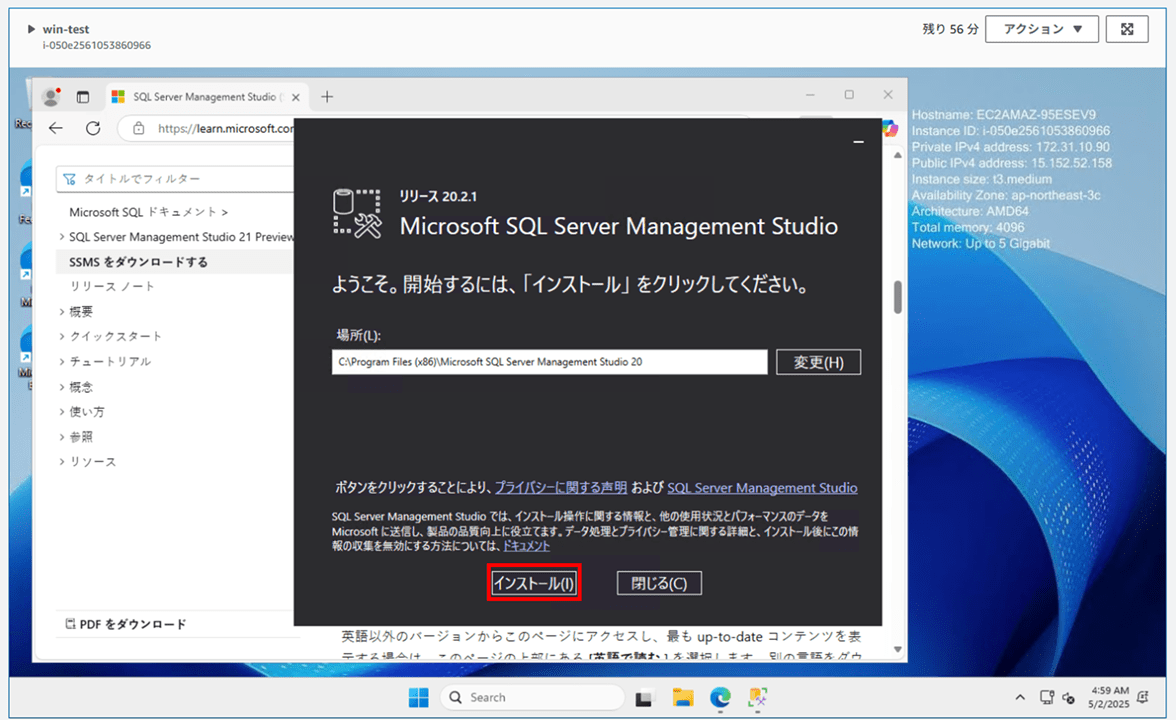
Task: Open the notifications bell icon
Action: 1142,697
